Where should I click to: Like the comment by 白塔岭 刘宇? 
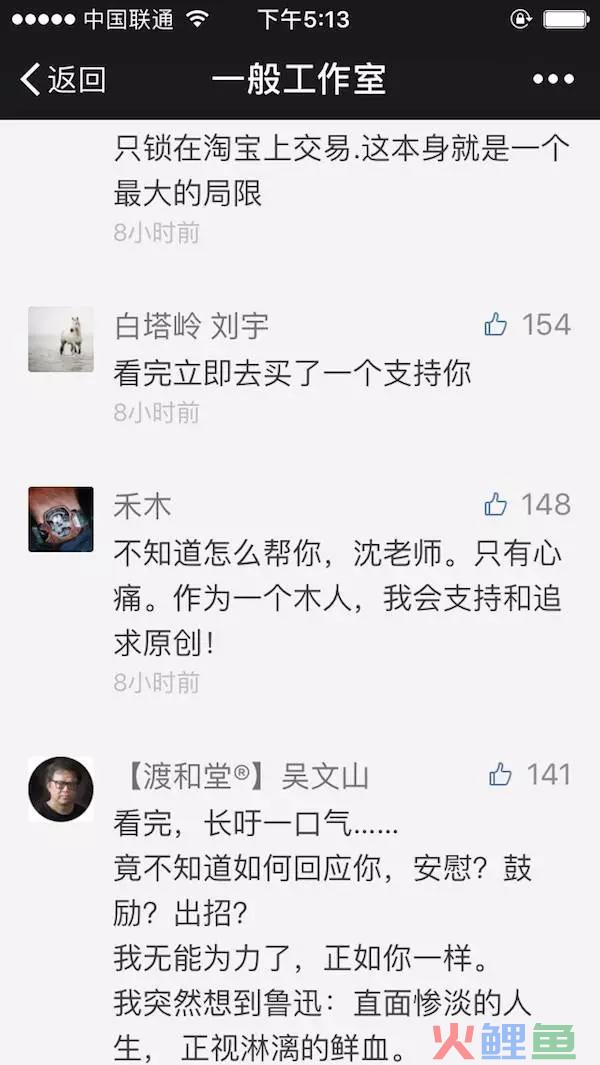[x=496, y=325]
